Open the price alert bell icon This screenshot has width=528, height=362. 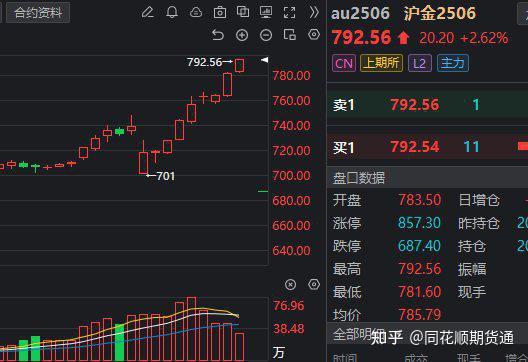(172, 13)
